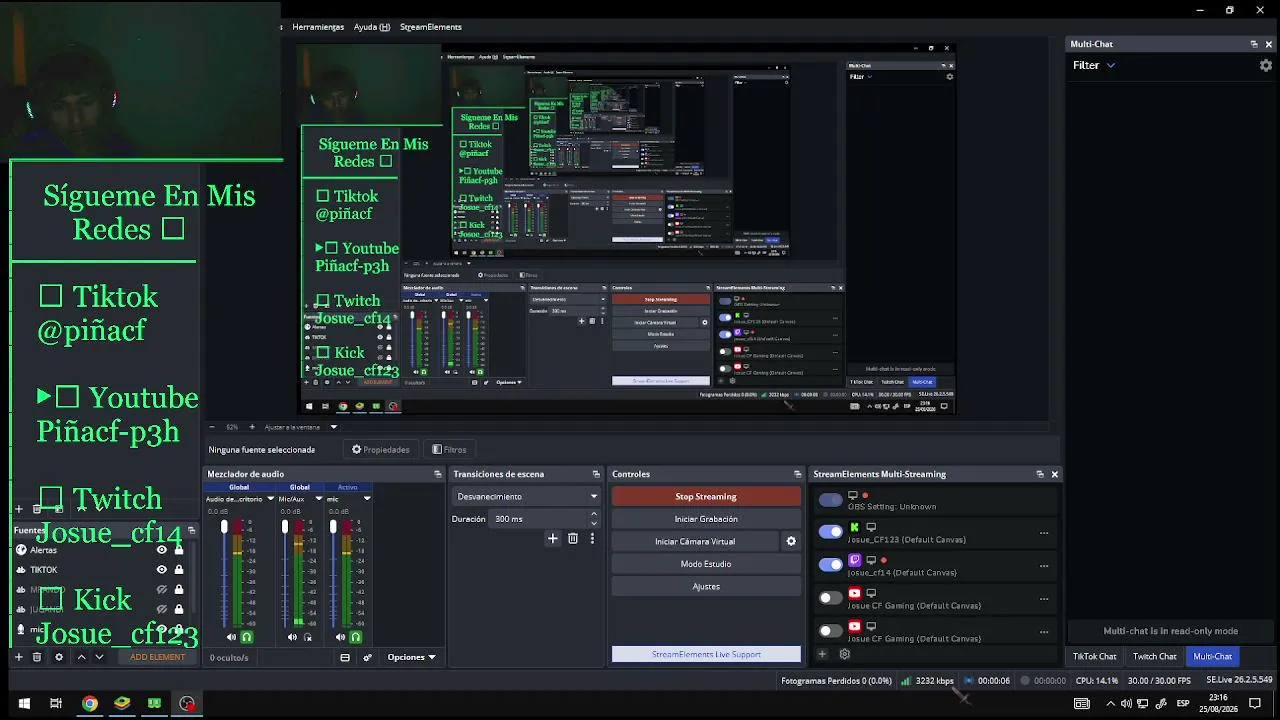Open the Herramientas menu

(318, 27)
